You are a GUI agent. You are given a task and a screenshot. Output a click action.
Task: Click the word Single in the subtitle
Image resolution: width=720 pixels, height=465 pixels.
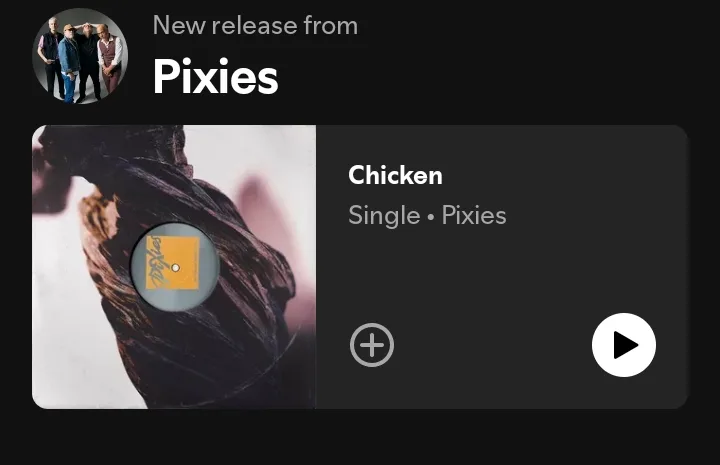384,215
